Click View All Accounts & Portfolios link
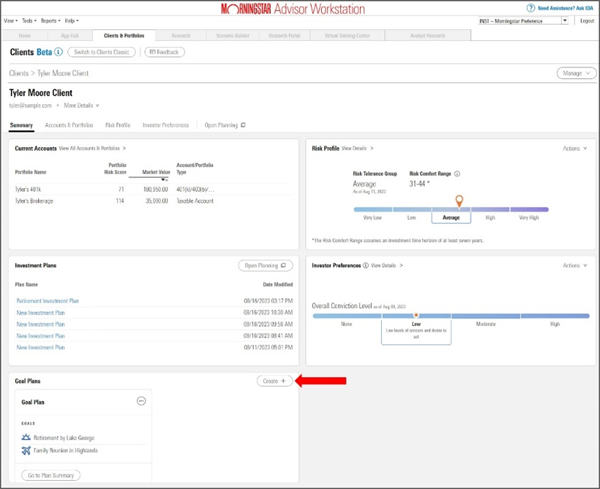Screen dimensions: 600x489 pyautogui.click(x=92, y=148)
